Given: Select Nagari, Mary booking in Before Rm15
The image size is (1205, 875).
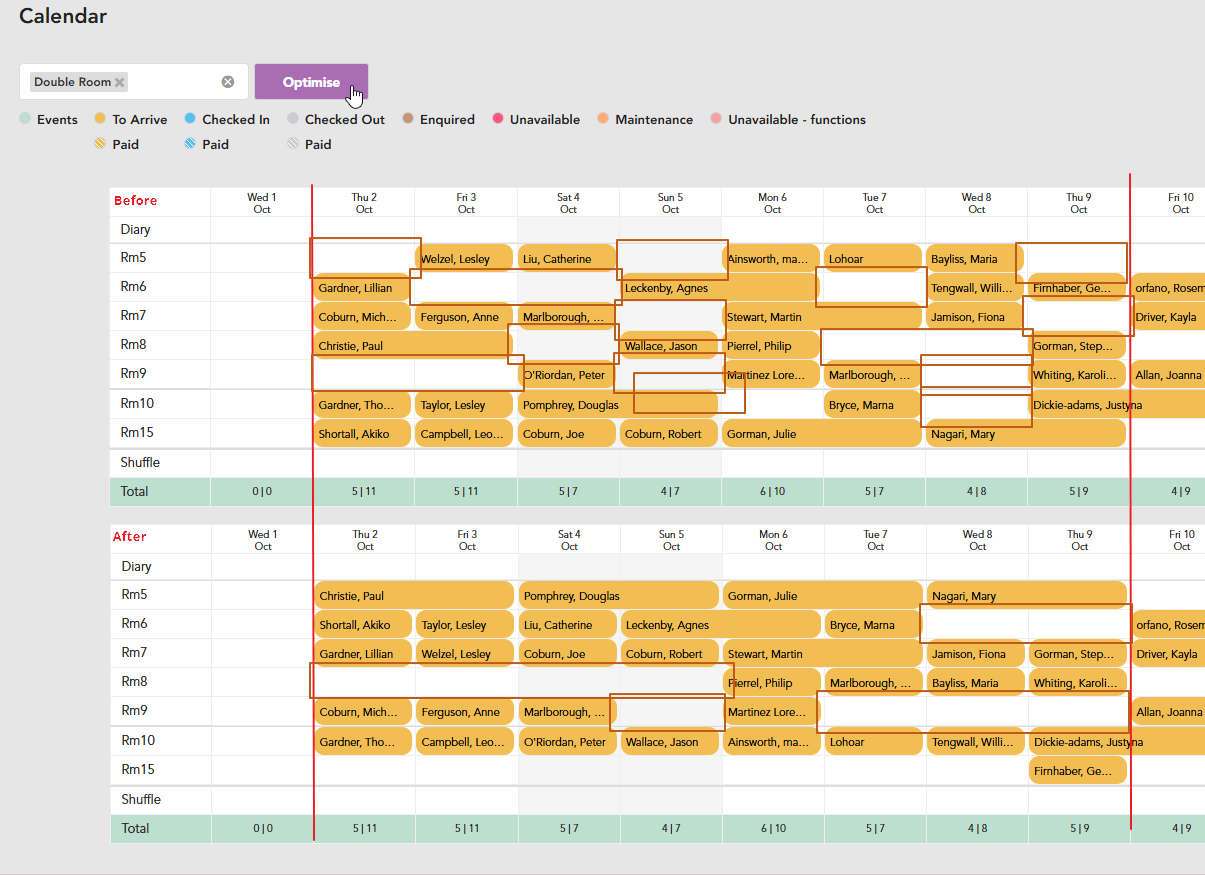Looking at the screenshot, I should [1027, 434].
